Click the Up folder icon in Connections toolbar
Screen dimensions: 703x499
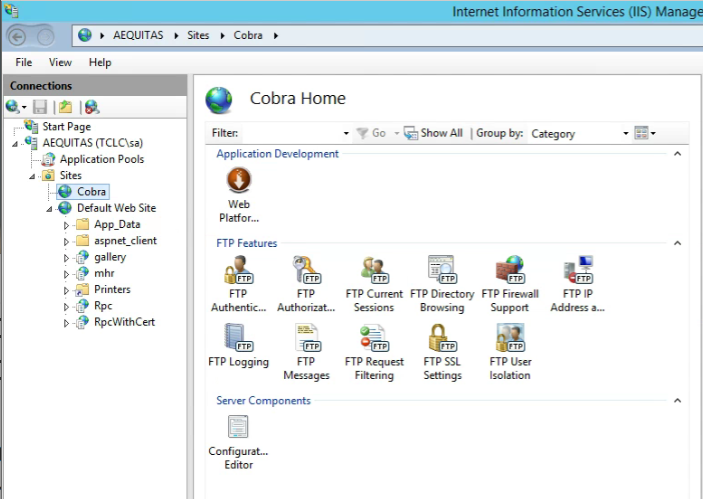(x=65, y=107)
